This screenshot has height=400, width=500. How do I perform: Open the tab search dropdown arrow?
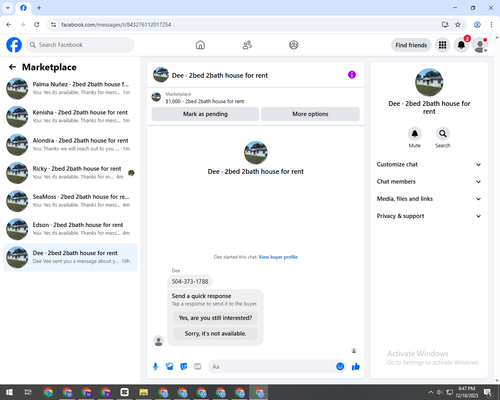[8, 8]
